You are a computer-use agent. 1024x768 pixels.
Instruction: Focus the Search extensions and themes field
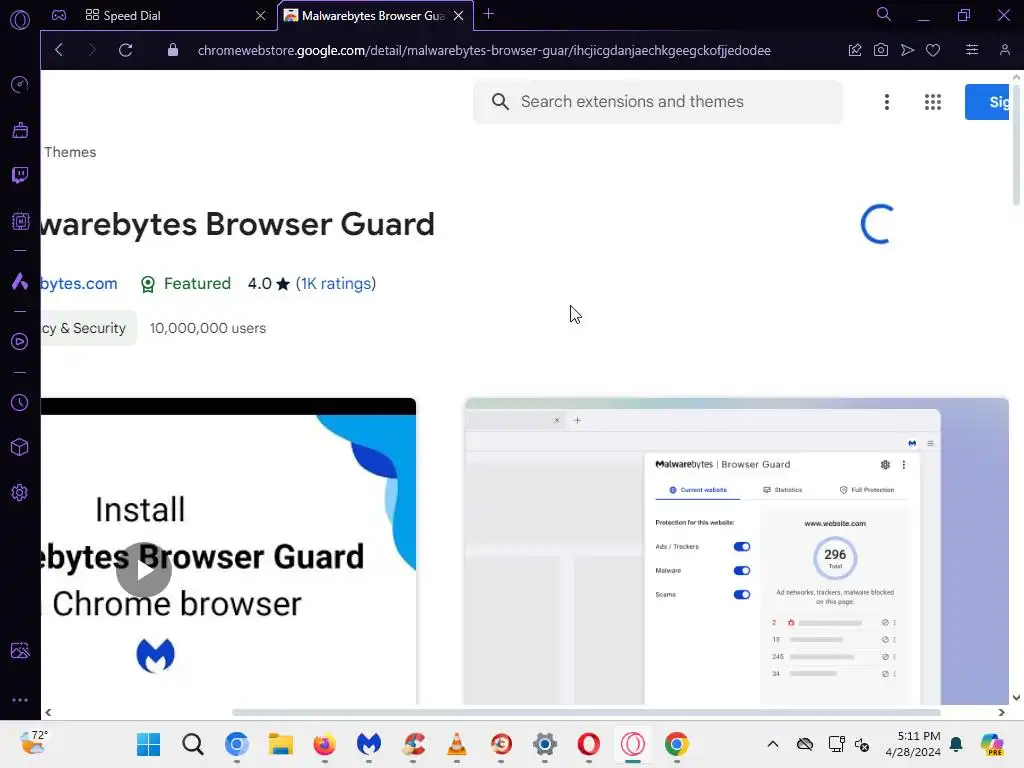[x=658, y=102]
